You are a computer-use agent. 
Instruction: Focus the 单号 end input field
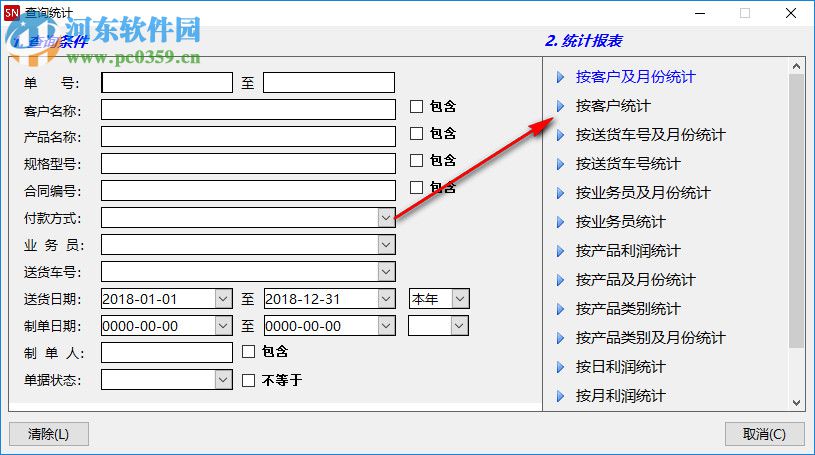click(329, 83)
